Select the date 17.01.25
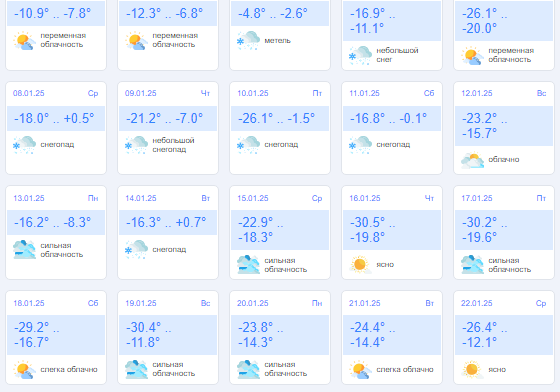This screenshot has width=560, height=392. pos(477,198)
